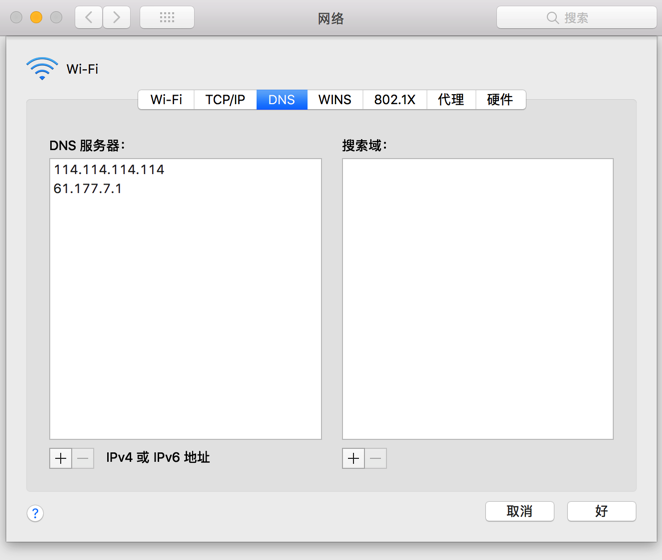Click the plus under DNS servers
Screen dimensions: 662x560
(x=60, y=459)
